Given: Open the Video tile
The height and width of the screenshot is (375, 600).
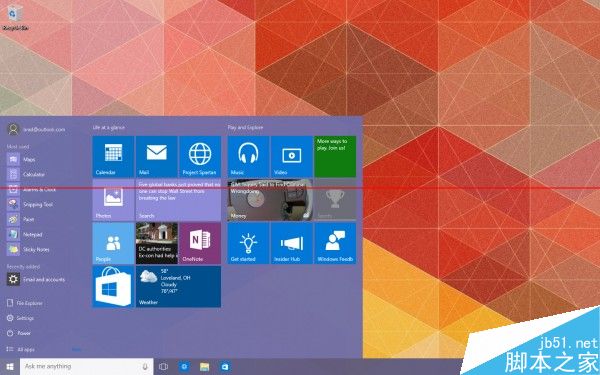Looking at the screenshot, I should (x=292, y=157).
